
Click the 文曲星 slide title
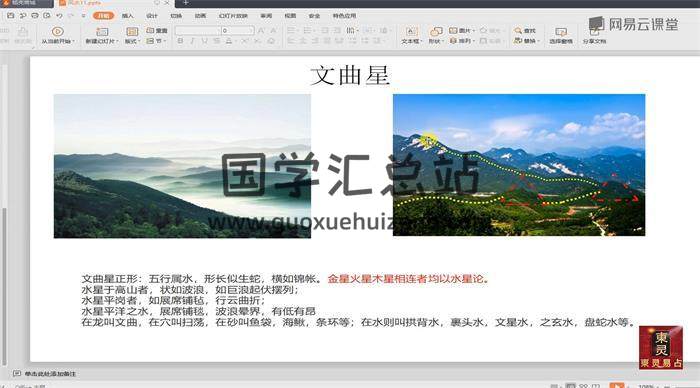point(350,75)
